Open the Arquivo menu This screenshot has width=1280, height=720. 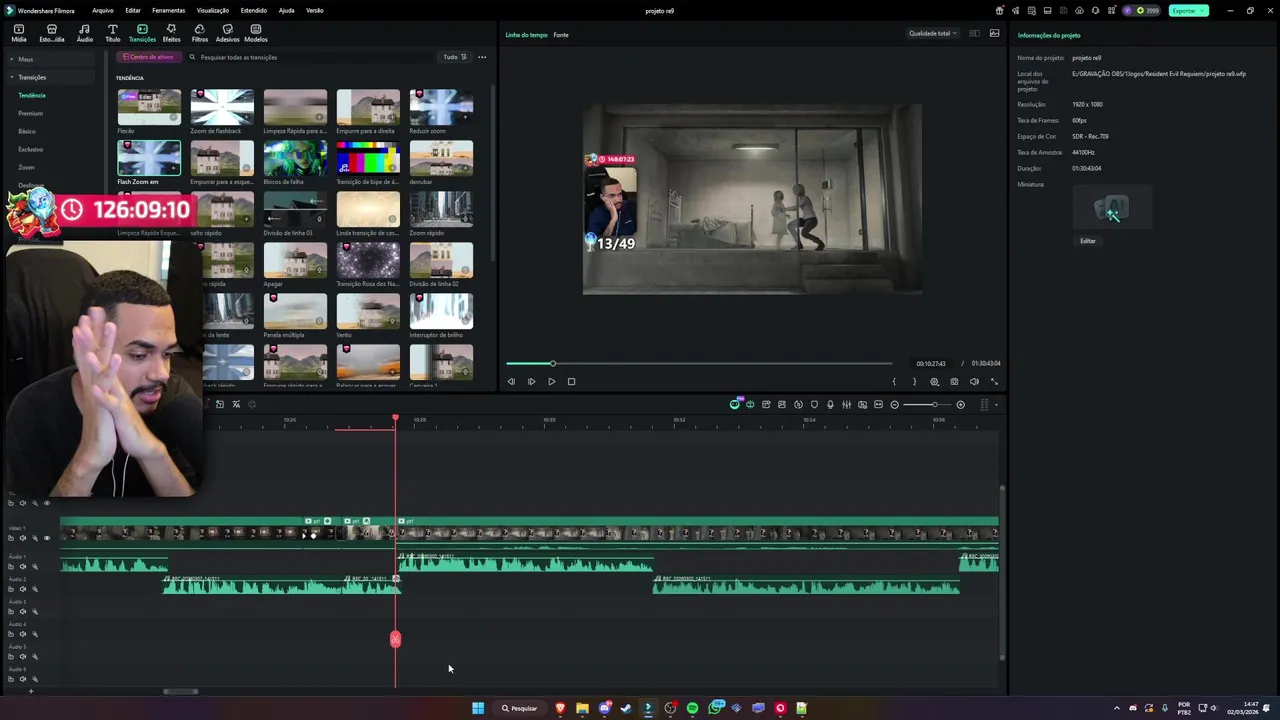[102, 10]
